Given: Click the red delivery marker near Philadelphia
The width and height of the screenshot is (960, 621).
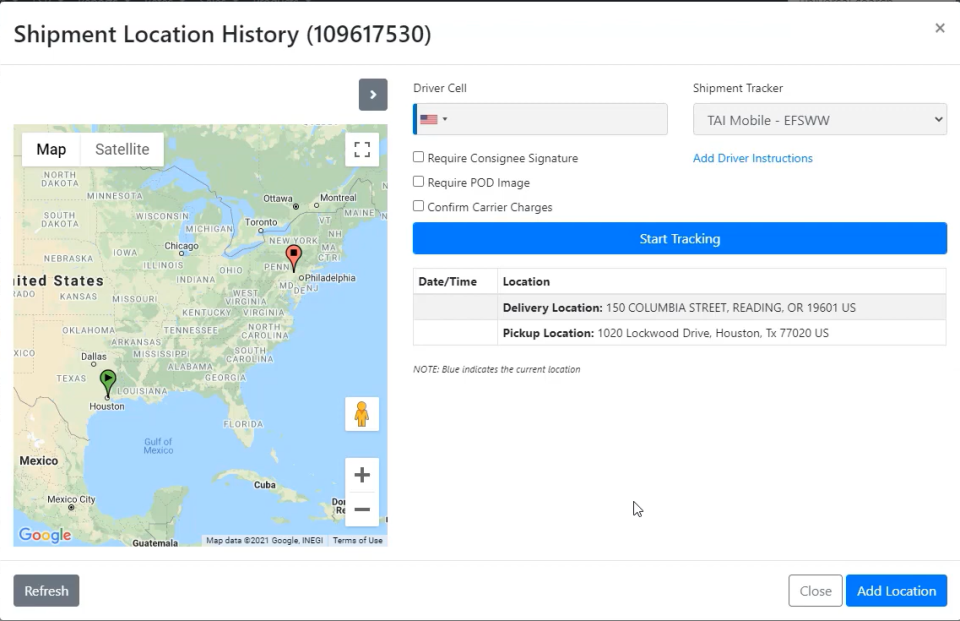Looking at the screenshot, I should tap(293, 256).
